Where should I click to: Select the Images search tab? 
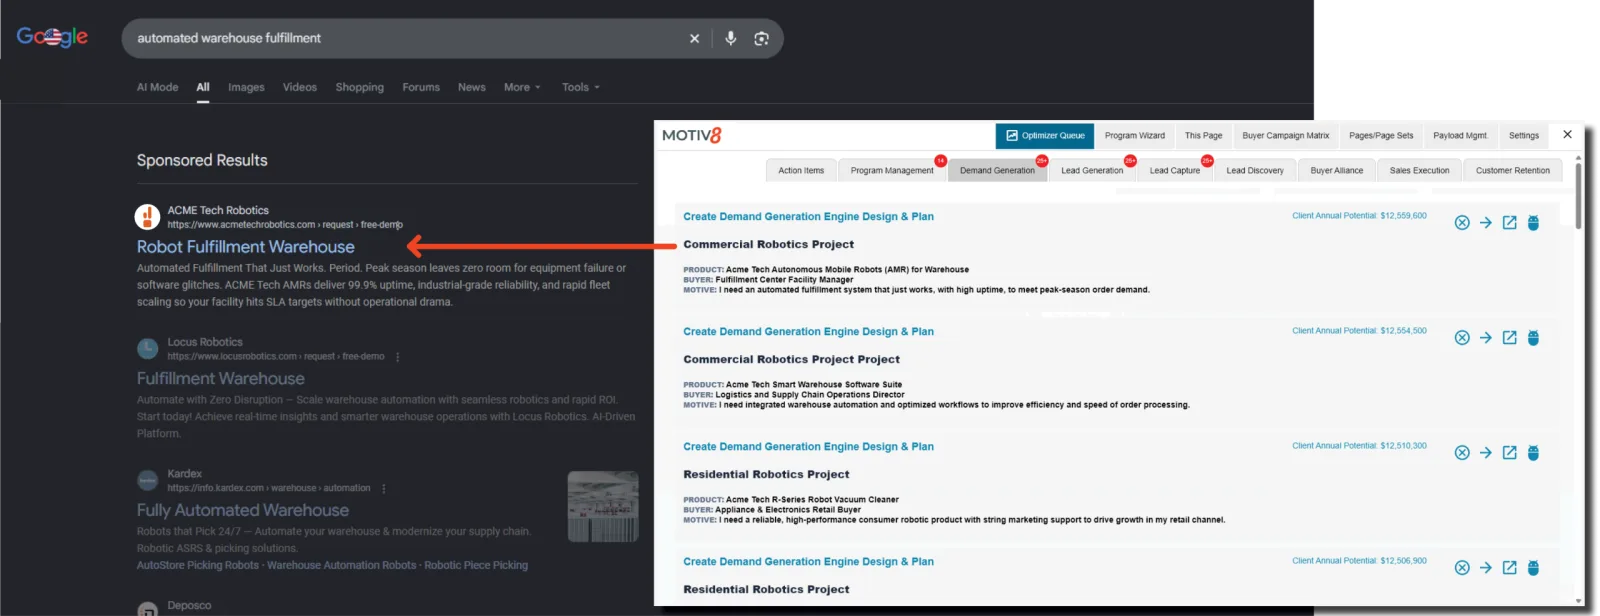(246, 87)
